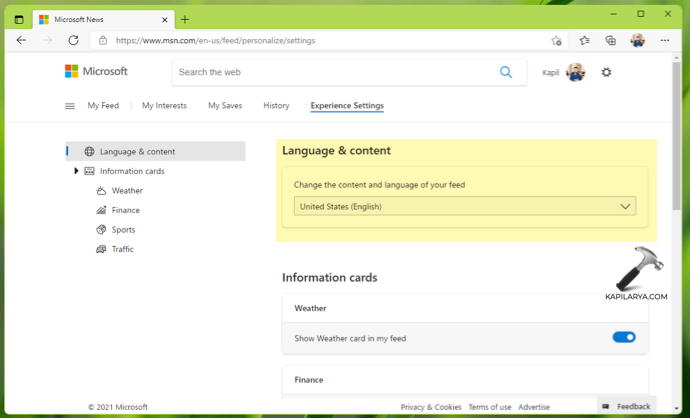Go back using the browser back arrow
The height and width of the screenshot is (418, 690).
[x=21, y=41]
